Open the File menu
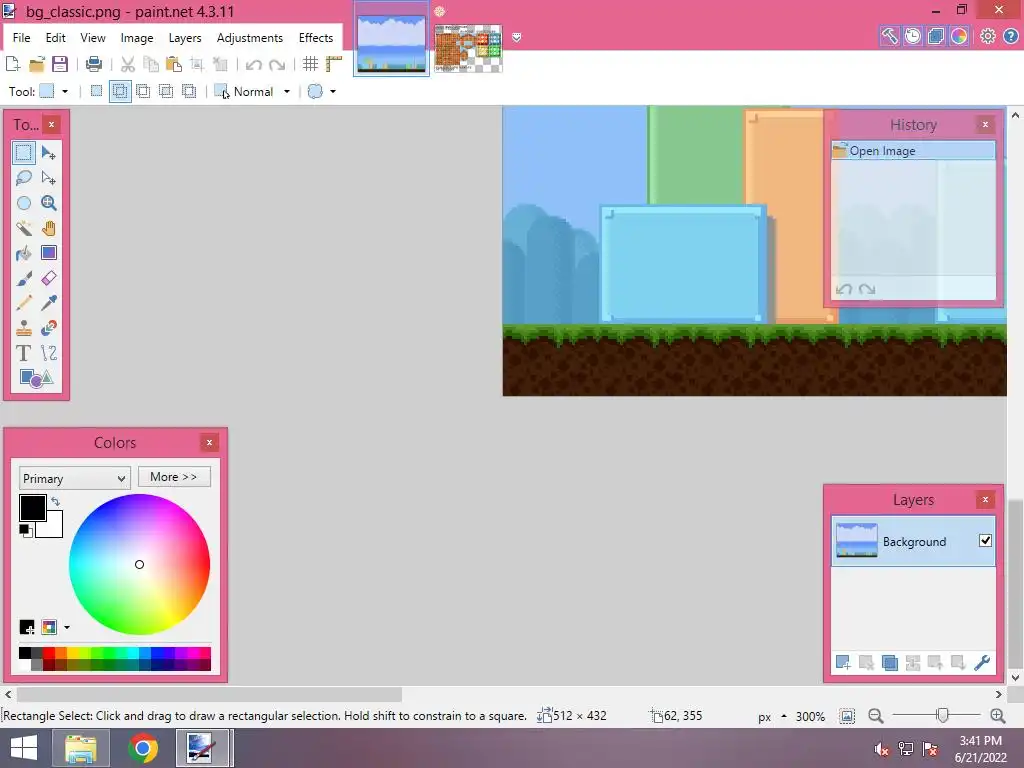Image resolution: width=1024 pixels, height=768 pixels. coord(22,38)
